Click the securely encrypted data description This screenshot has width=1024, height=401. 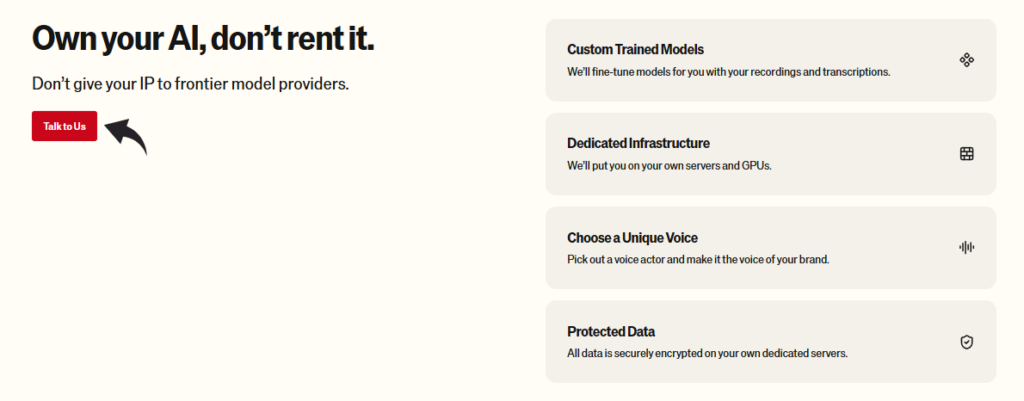[707, 353]
